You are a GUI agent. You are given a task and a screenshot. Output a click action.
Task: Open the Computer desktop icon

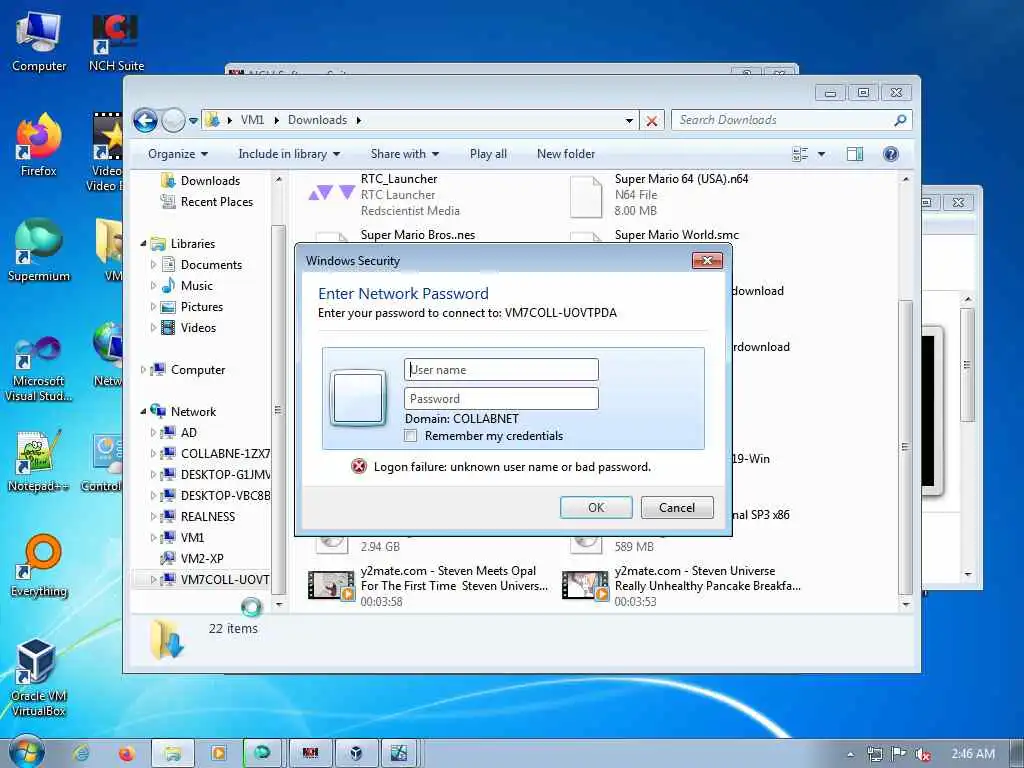coord(39,40)
